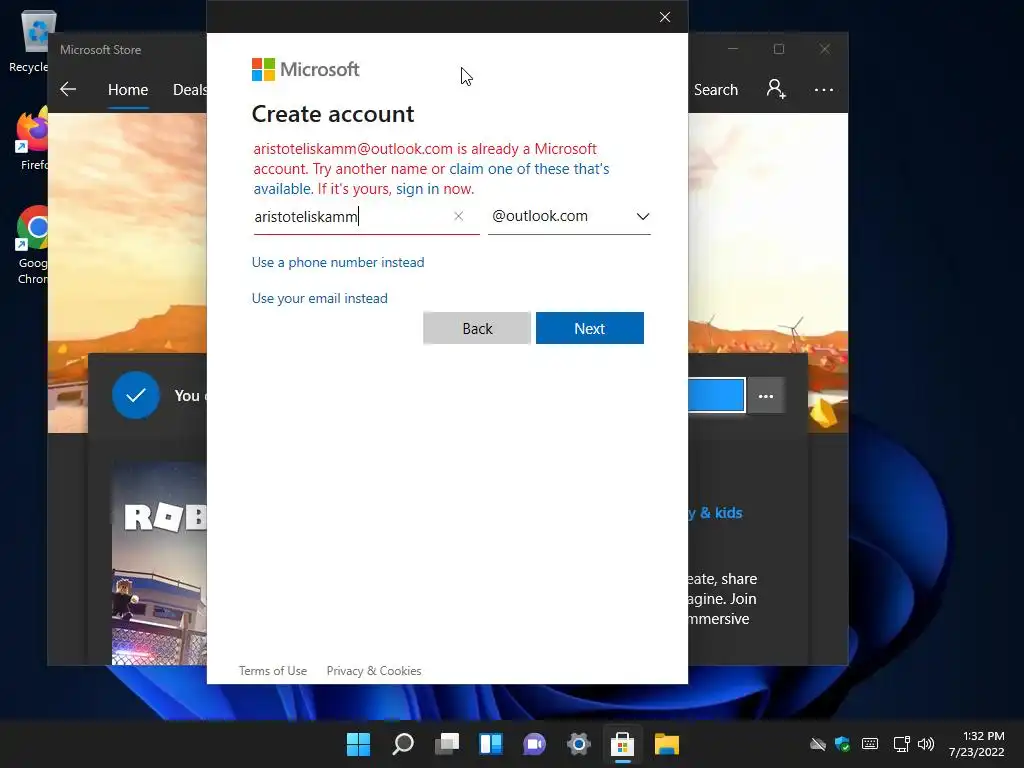Open the Firefox desktop shortcut
Image resolution: width=1024 pixels, height=768 pixels.
pos(33,140)
